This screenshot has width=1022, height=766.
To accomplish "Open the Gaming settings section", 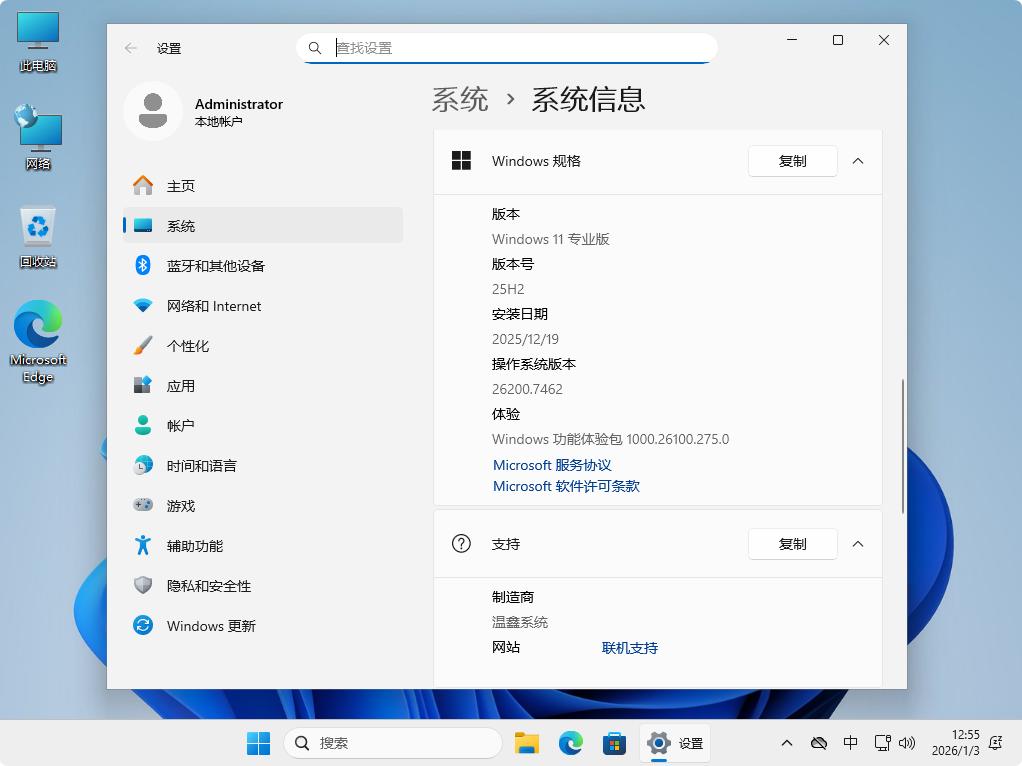I will click(x=181, y=506).
